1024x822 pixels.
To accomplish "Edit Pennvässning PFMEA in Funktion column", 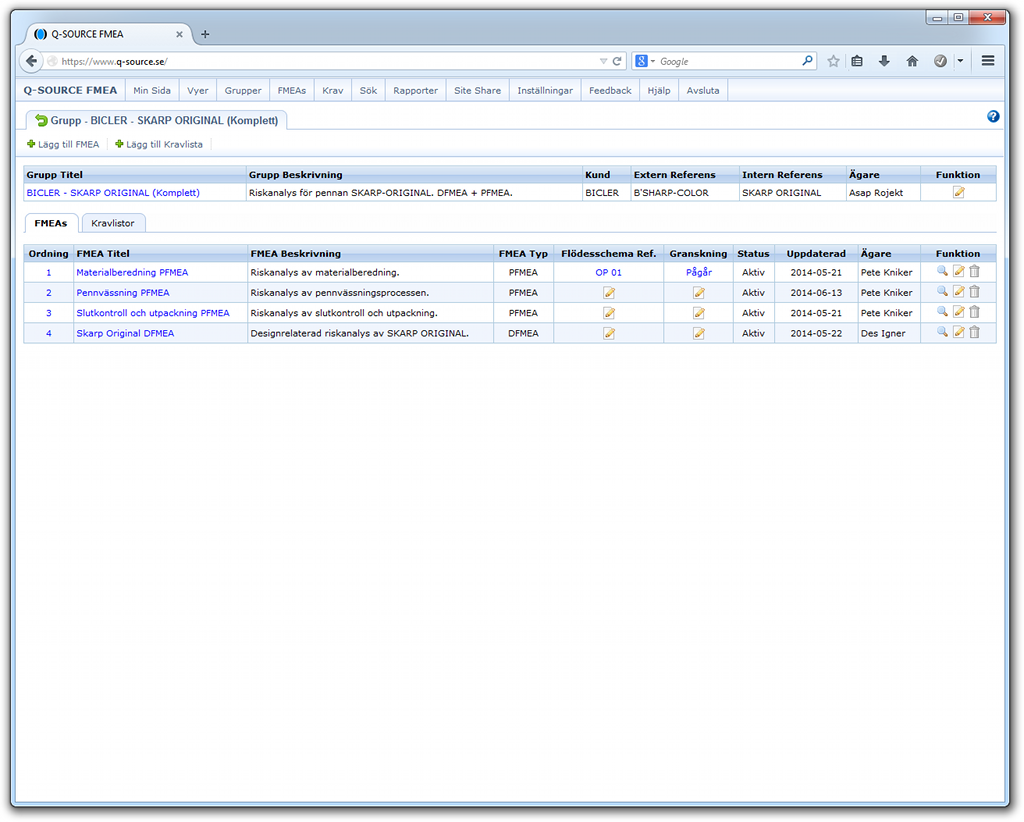I will [x=959, y=291].
